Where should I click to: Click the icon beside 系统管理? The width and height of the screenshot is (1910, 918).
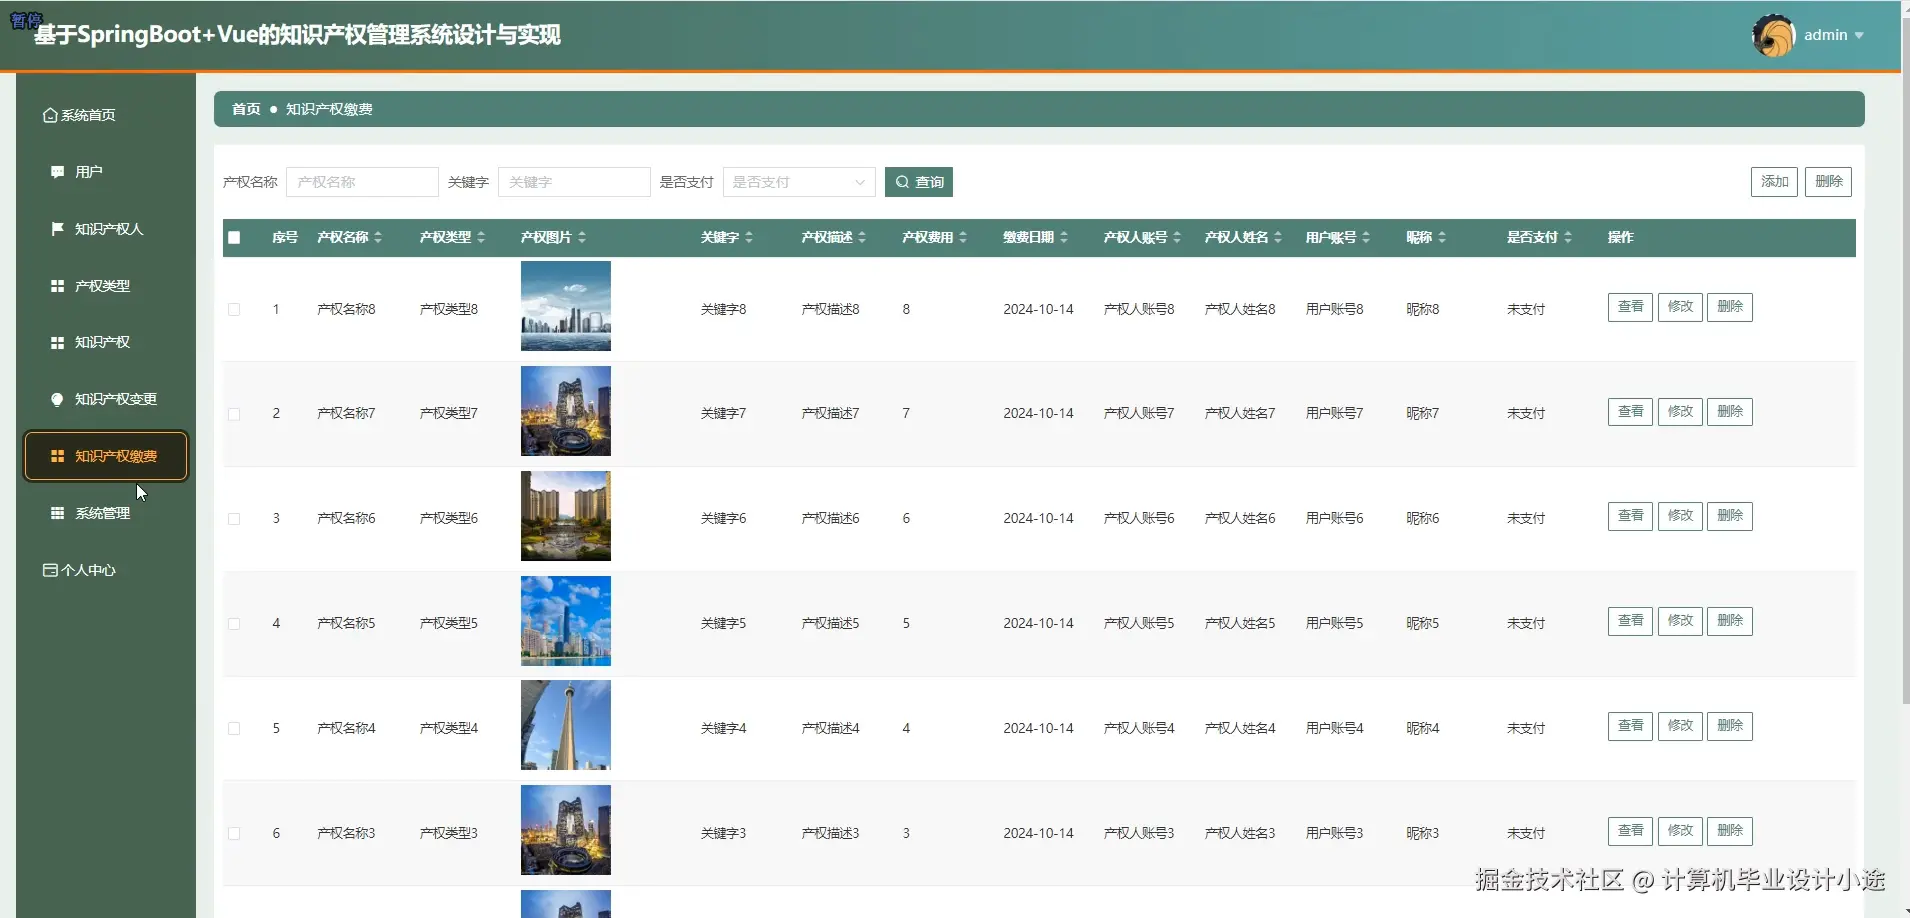pos(57,512)
